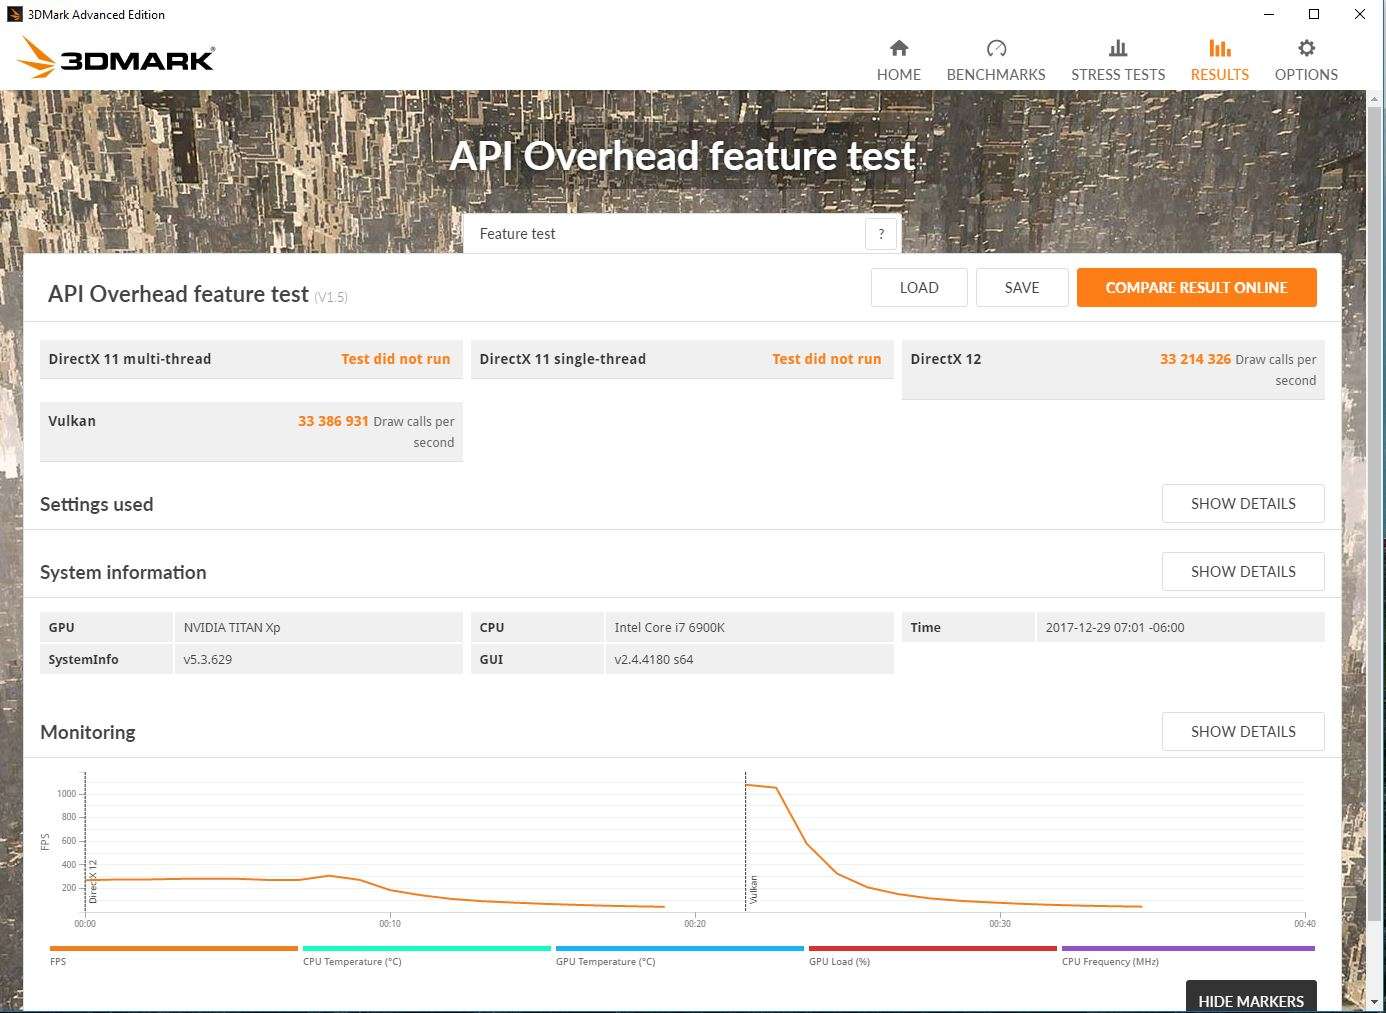Minimize the 3DMark window

(1268, 14)
